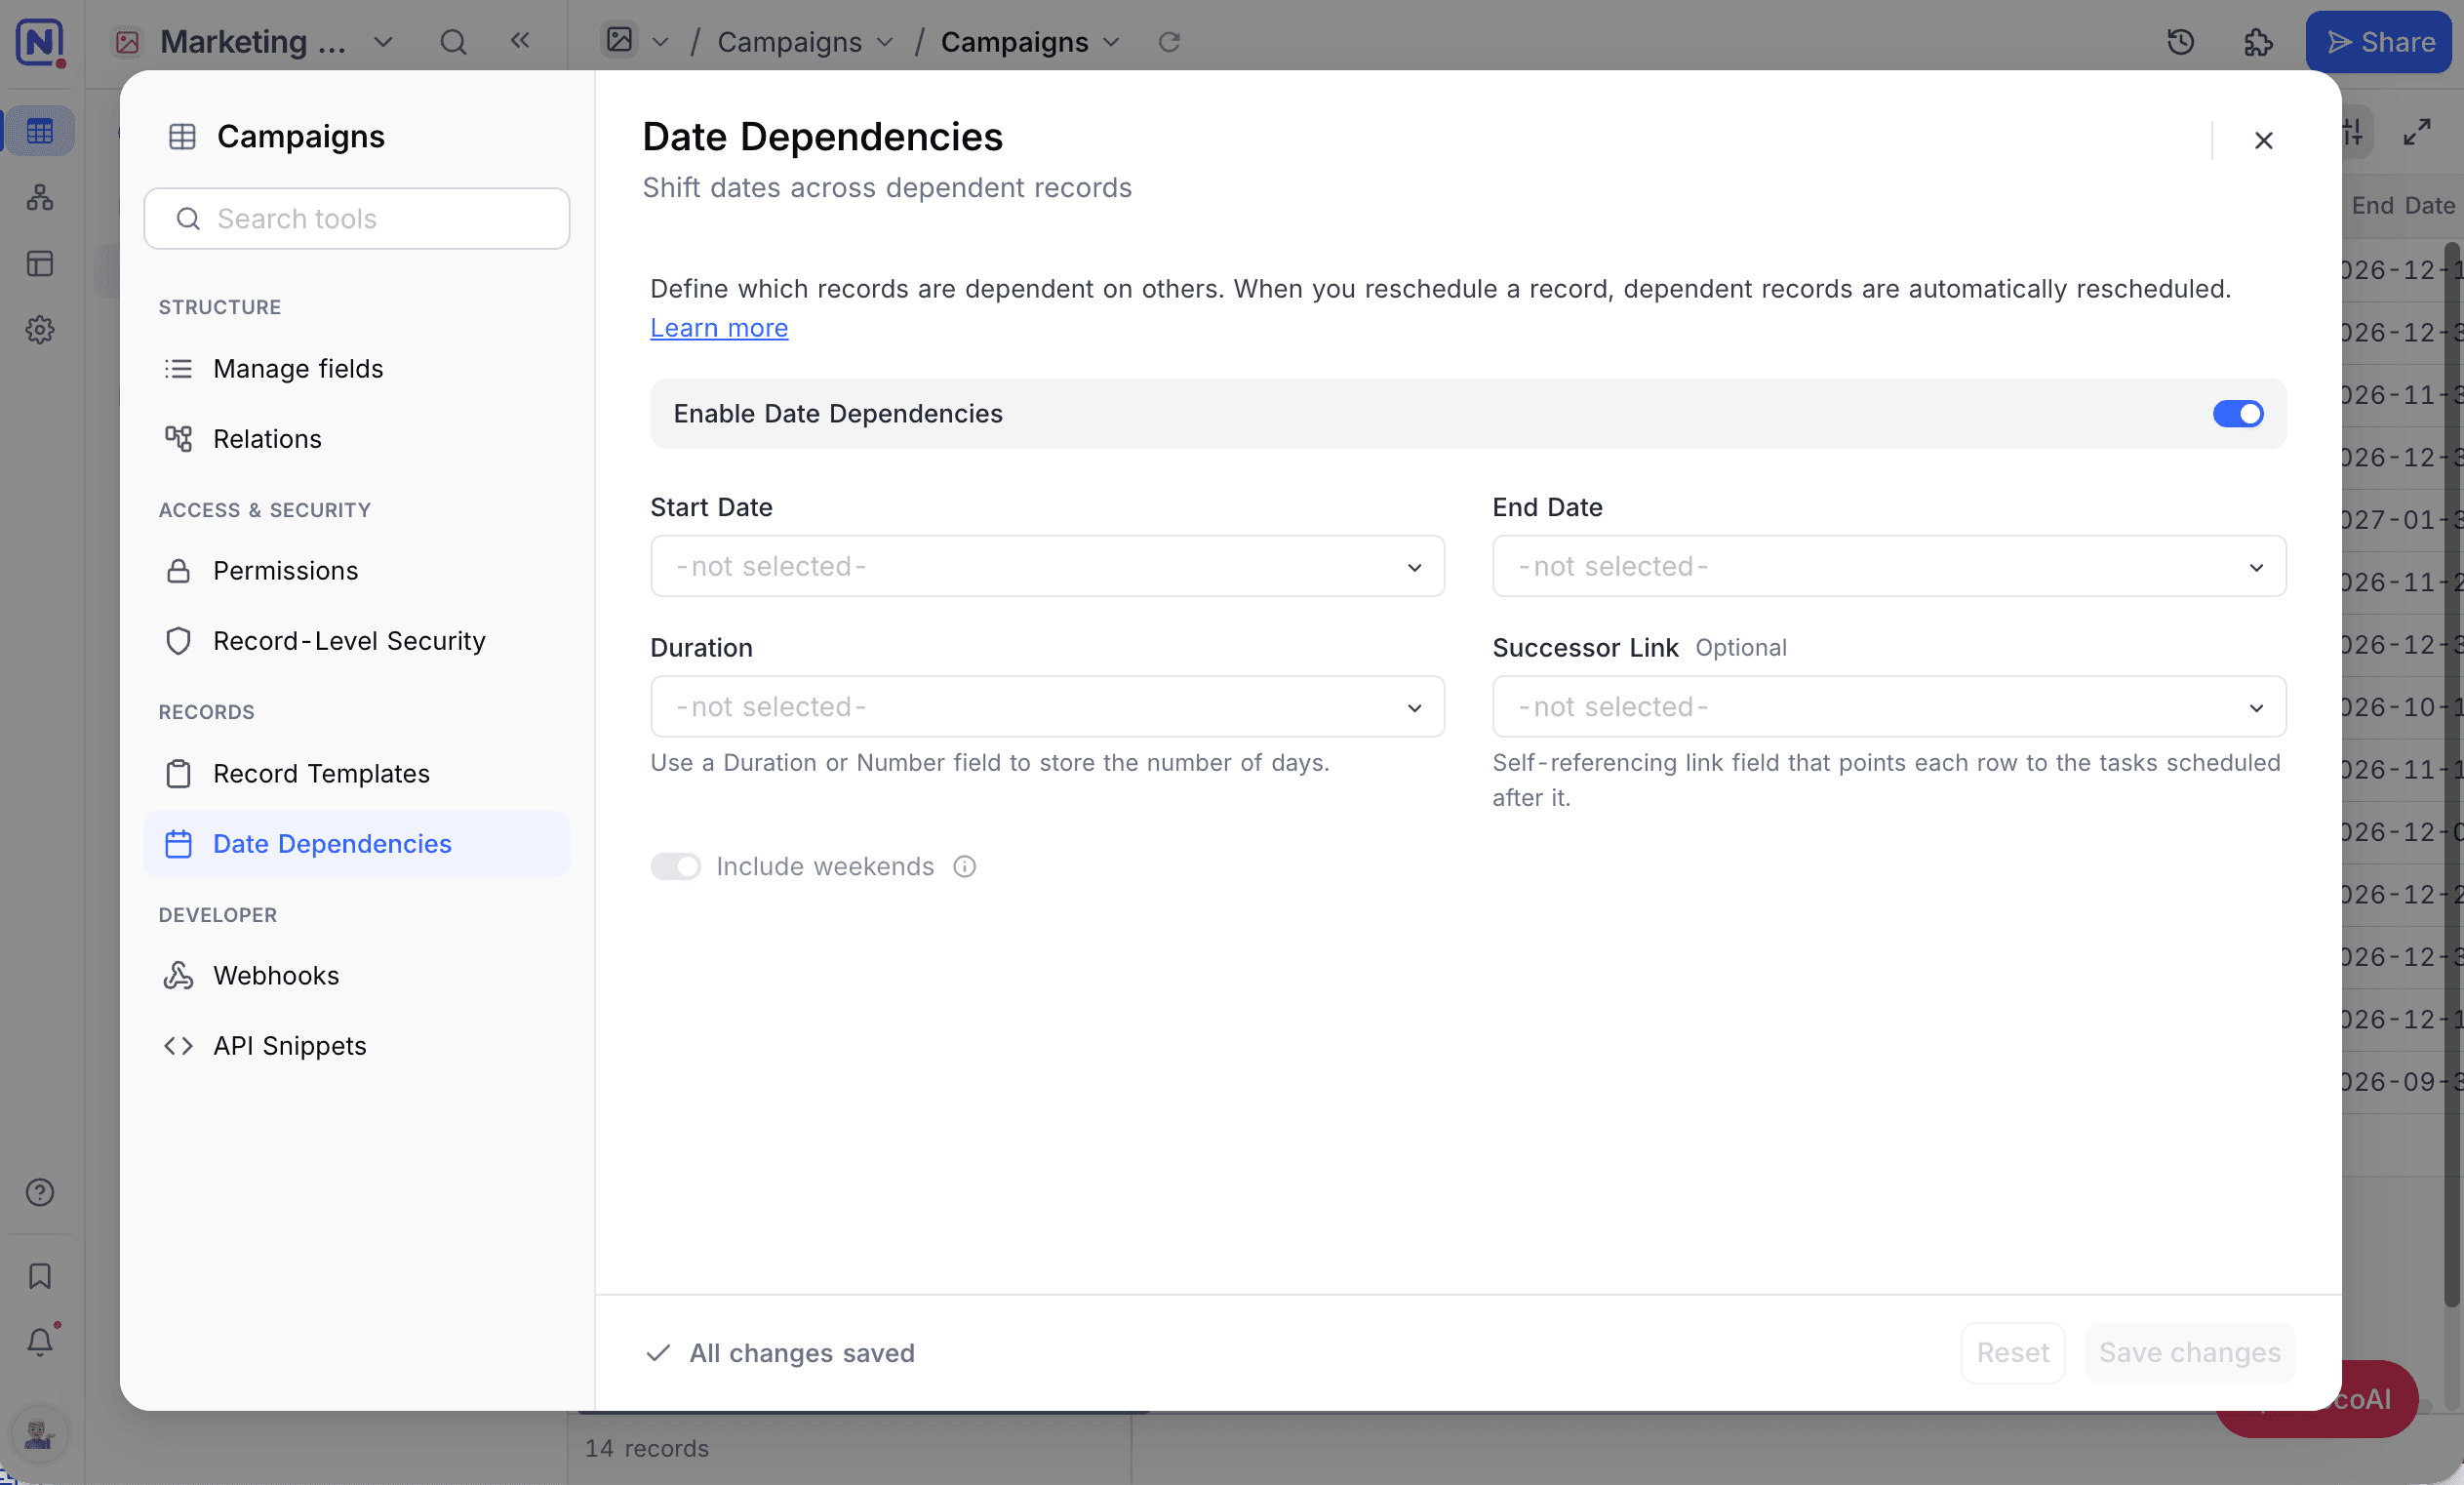Toggle Enable Date Dependencies switch
Screen dimensions: 2464x1485
click(2238, 414)
